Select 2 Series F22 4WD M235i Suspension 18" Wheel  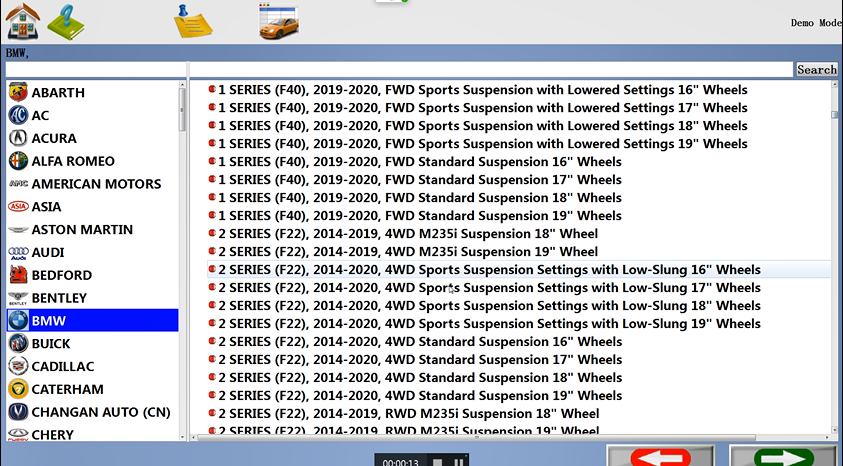click(x=407, y=234)
